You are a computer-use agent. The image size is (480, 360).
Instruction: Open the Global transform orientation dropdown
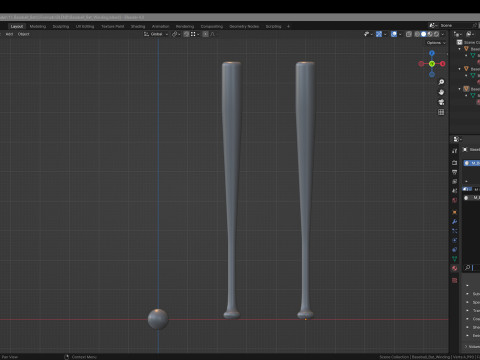[156, 34]
